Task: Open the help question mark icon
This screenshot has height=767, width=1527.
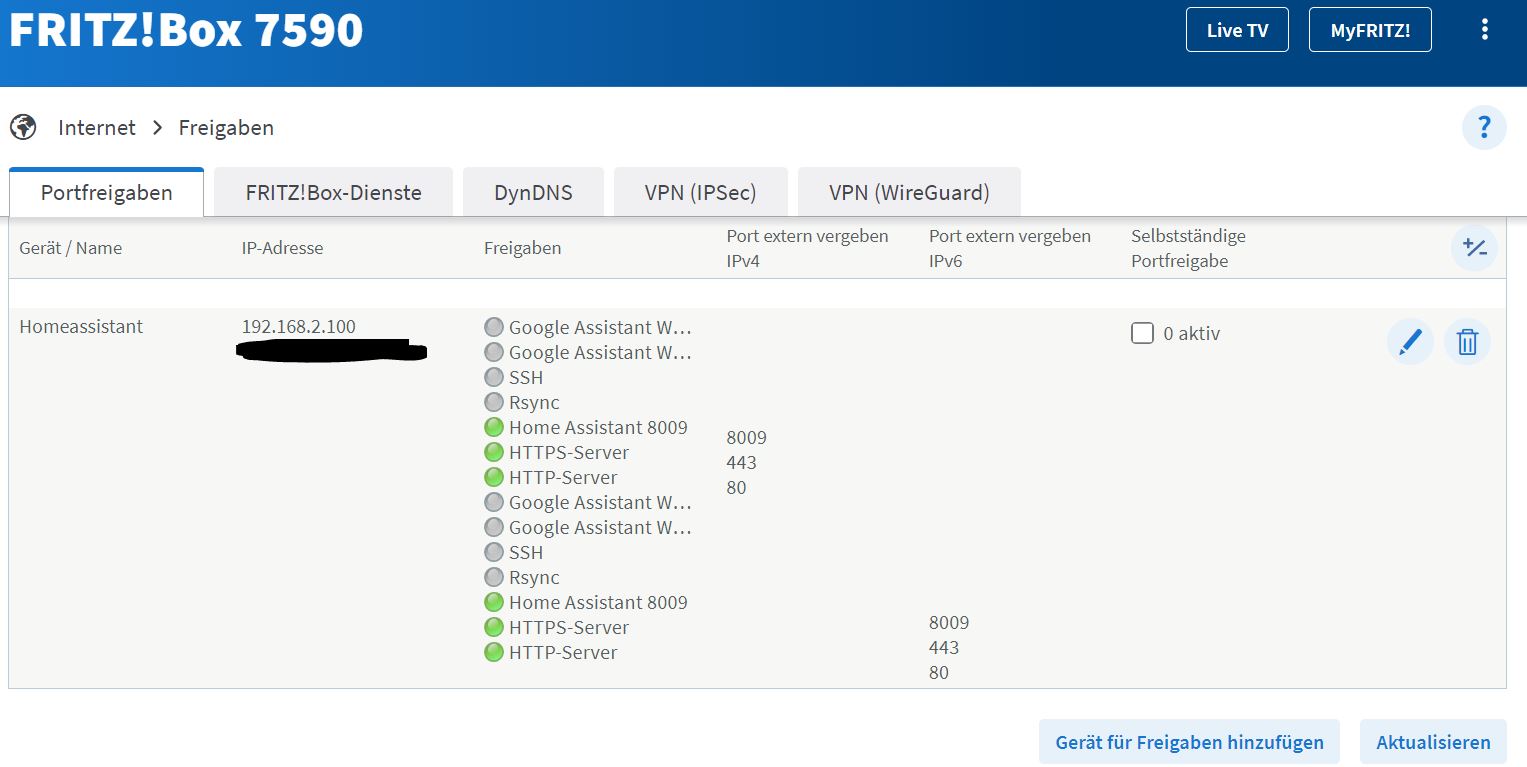Action: coord(1484,127)
